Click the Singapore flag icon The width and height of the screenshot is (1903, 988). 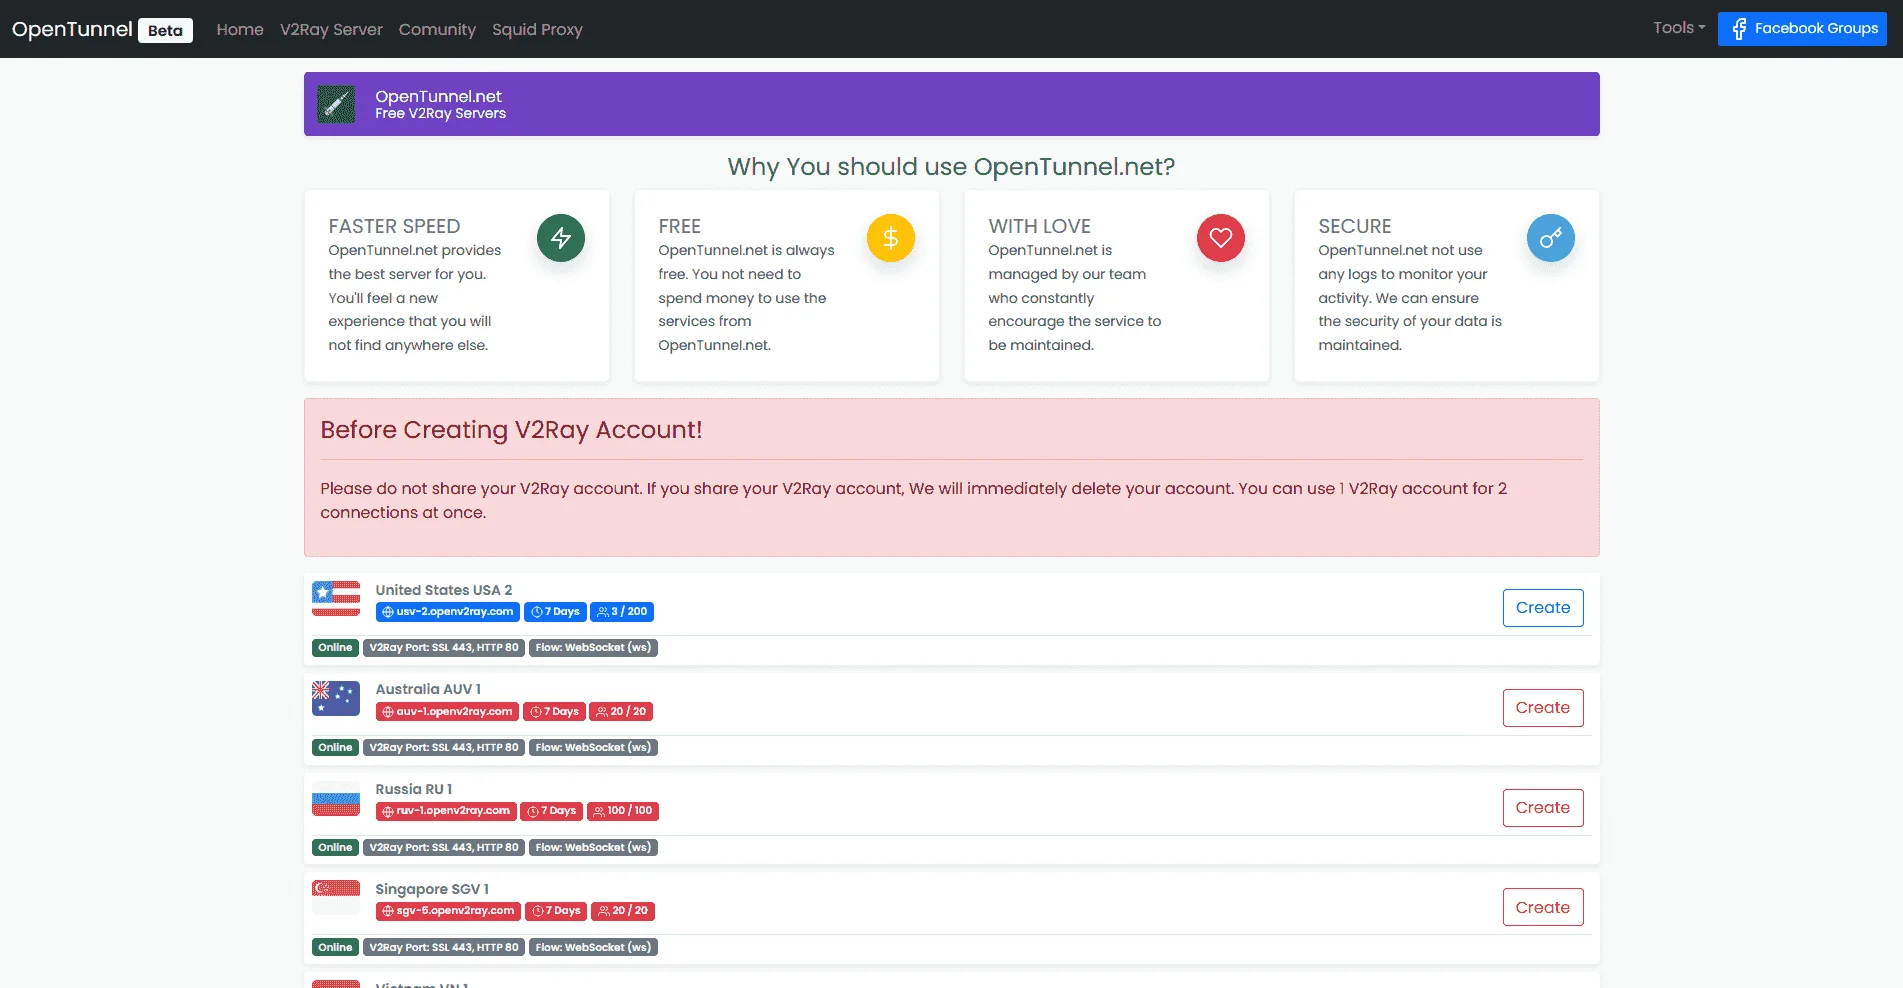point(336,898)
